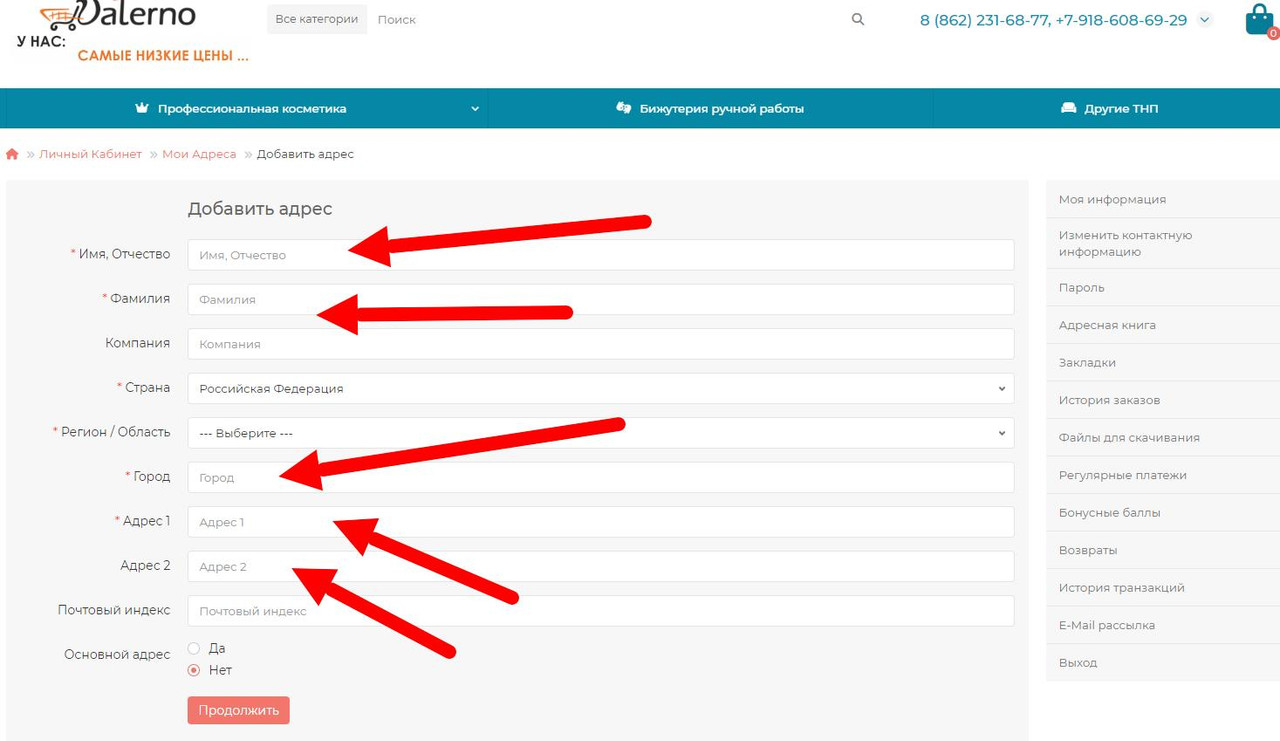
Task: Select Да for Основной адрес
Action: pyautogui.click(x=194, y=648)
